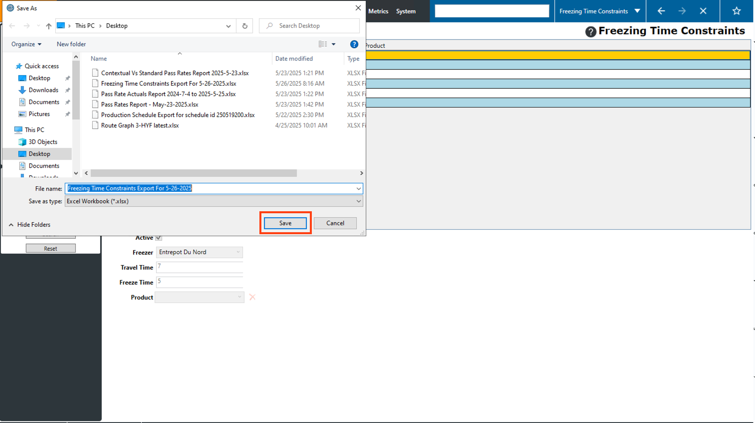Click the Save button
This screenshot has height=423, width=755.
click(285, 223)
